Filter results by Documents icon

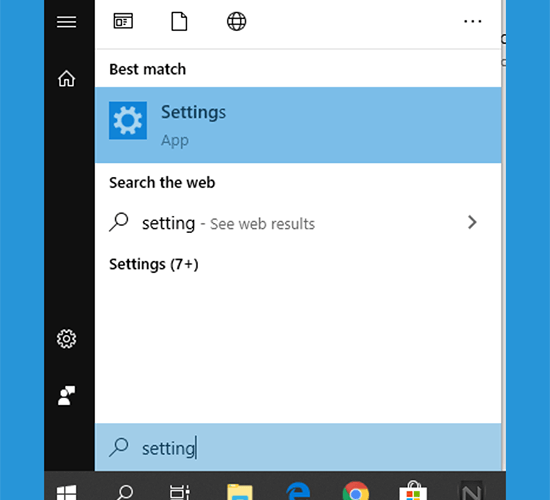[x=179, y=21]
